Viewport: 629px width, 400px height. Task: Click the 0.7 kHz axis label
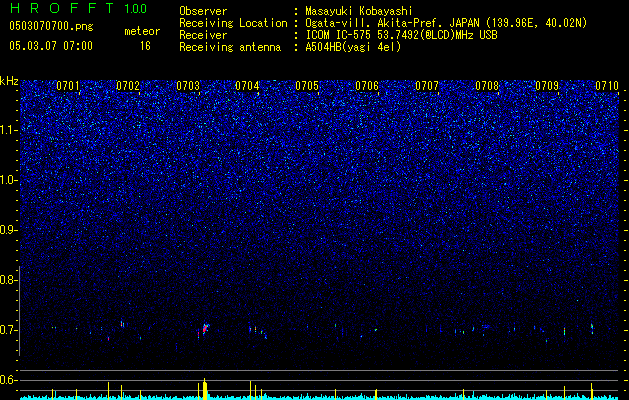point(9,330)
